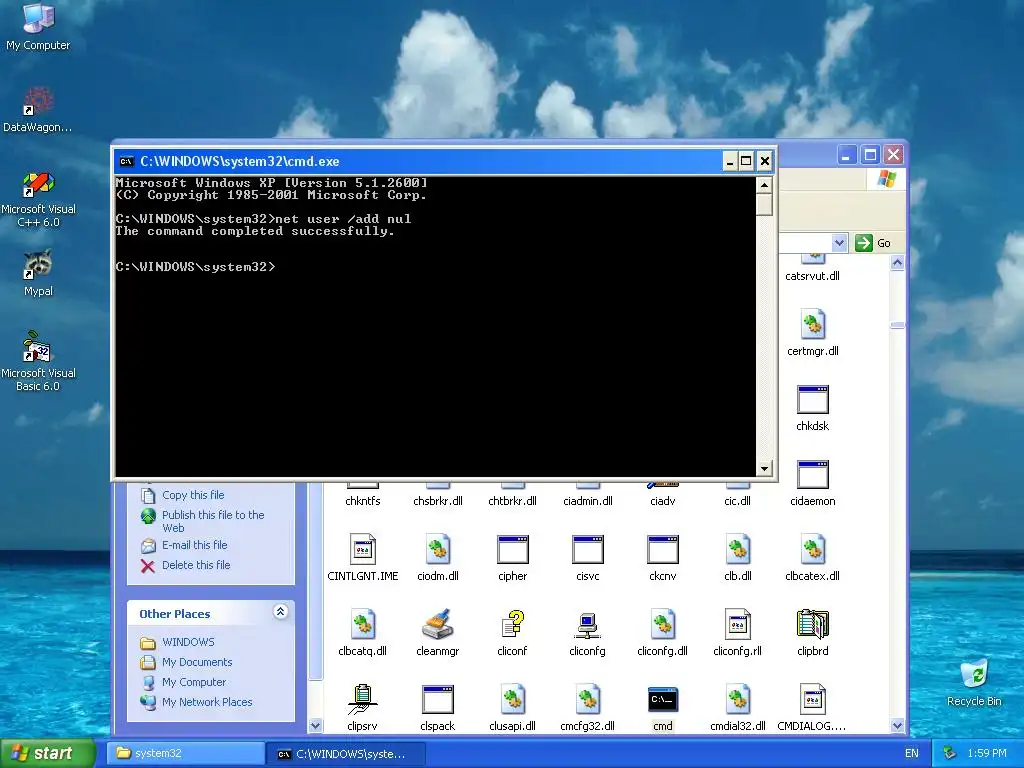The width and height of the screenshot is (1024, 768).
Task: Click cmd.exe title bar system menu icon
Action: 127,161
